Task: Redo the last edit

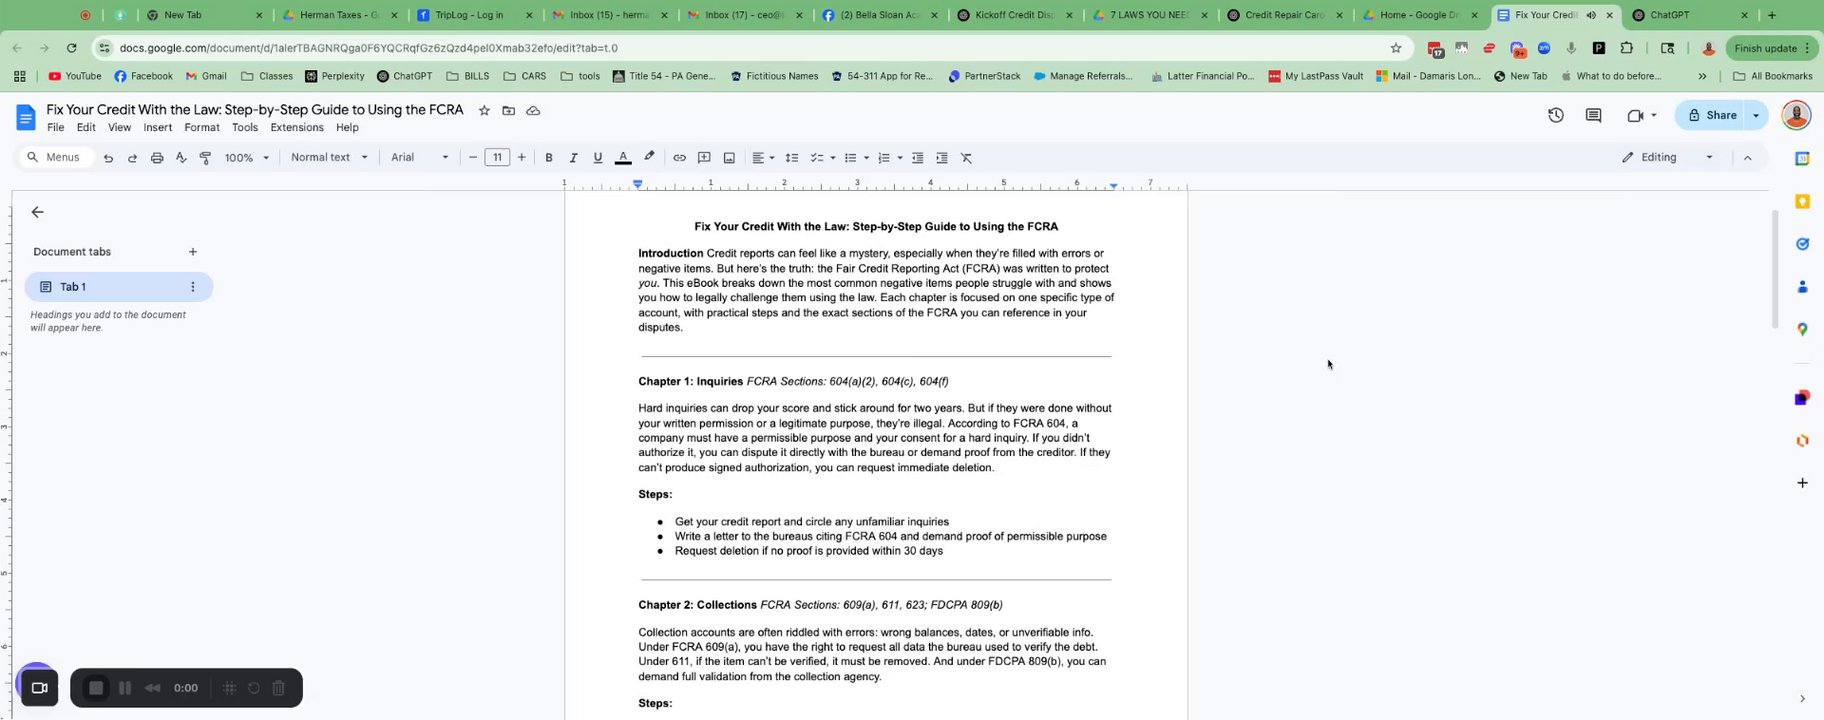Action: 132,158
